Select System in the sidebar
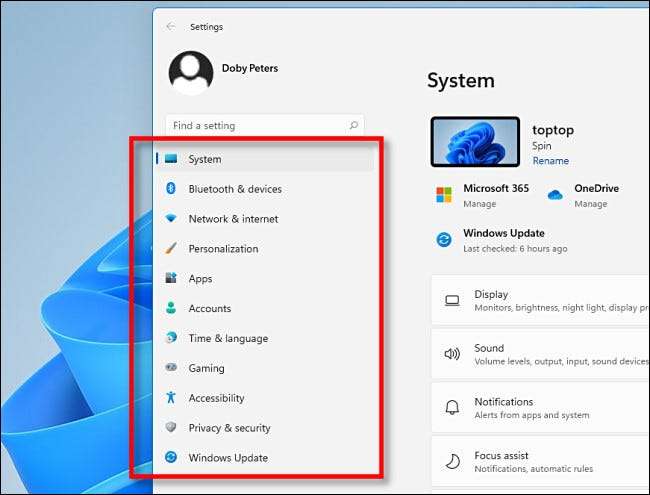650x495 pixels. pos(205,159)
